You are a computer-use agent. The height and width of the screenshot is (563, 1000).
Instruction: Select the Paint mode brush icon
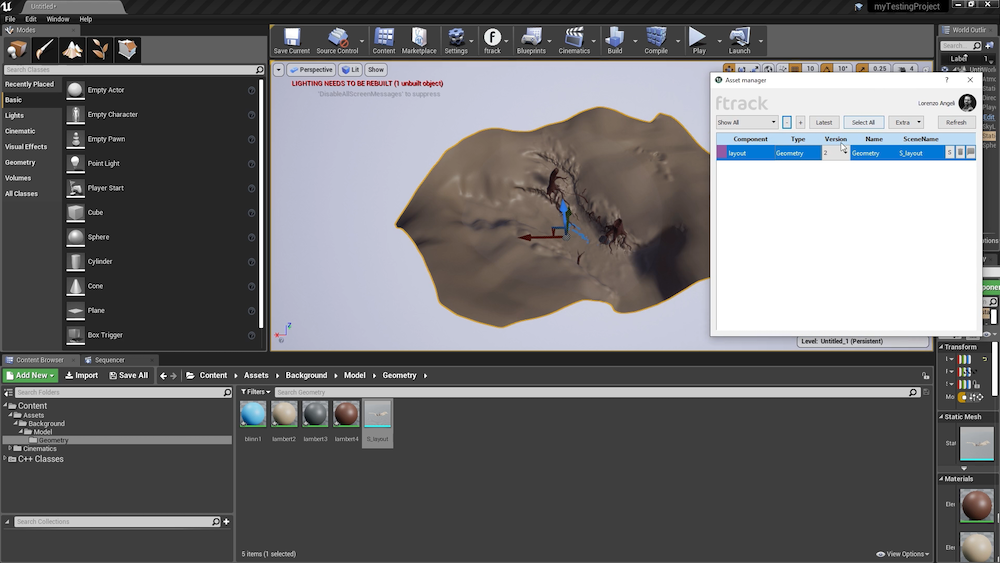(x=45, y=49)
